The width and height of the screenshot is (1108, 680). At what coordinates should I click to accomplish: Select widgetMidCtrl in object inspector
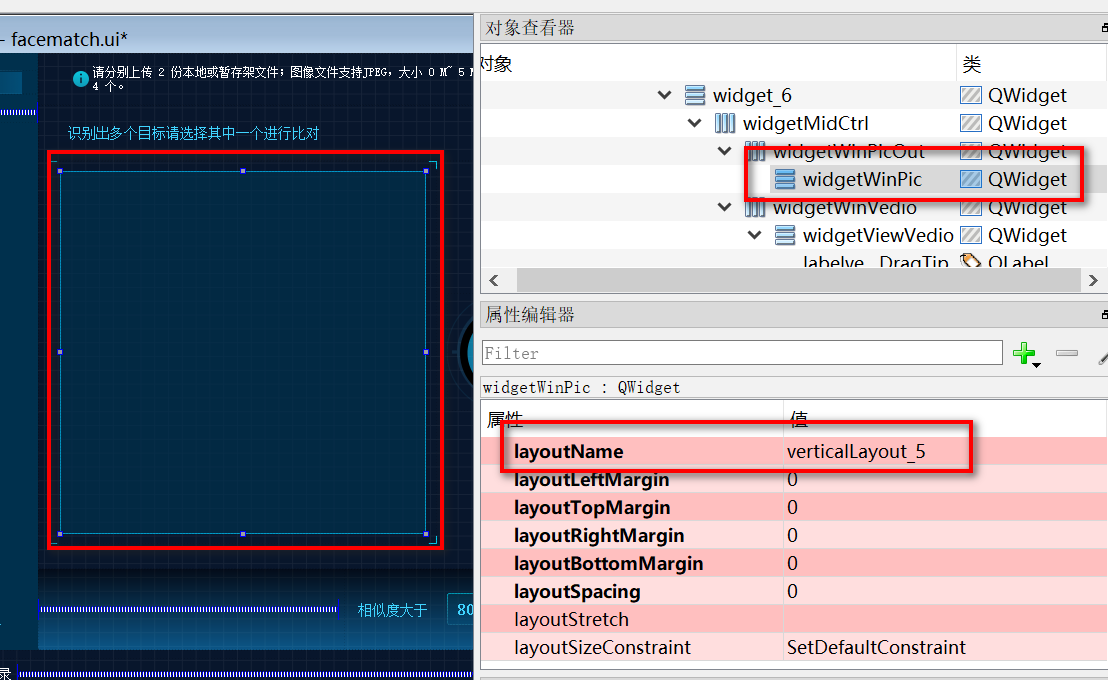click(x=806, y=123)
